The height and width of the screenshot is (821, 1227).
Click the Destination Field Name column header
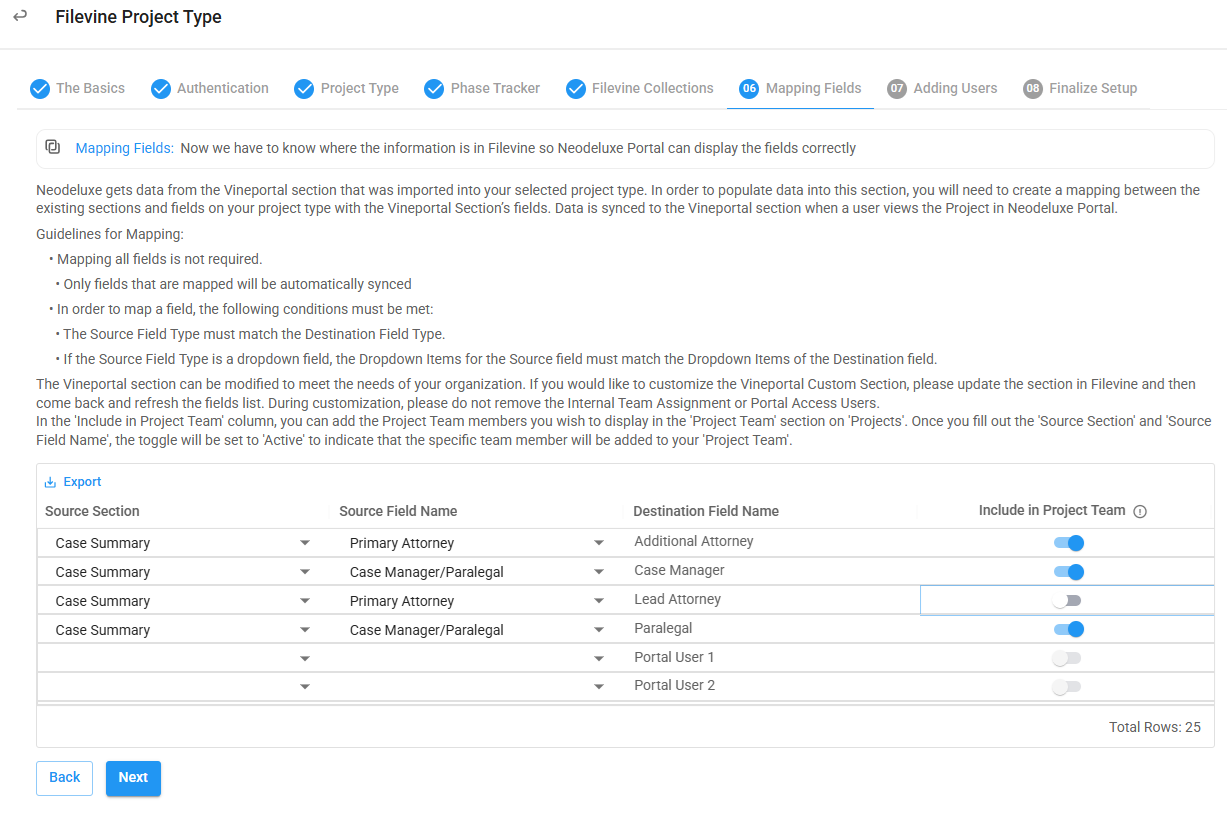706,511
